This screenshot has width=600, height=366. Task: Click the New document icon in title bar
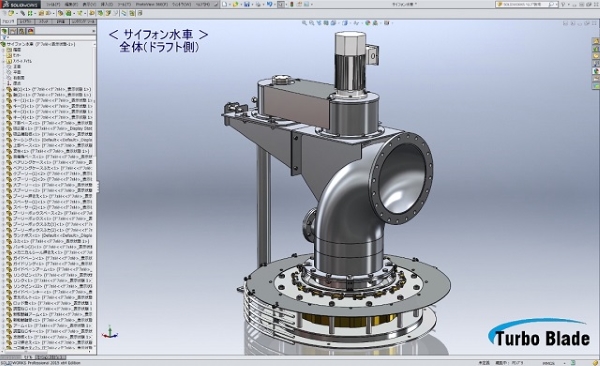point(225,4)
